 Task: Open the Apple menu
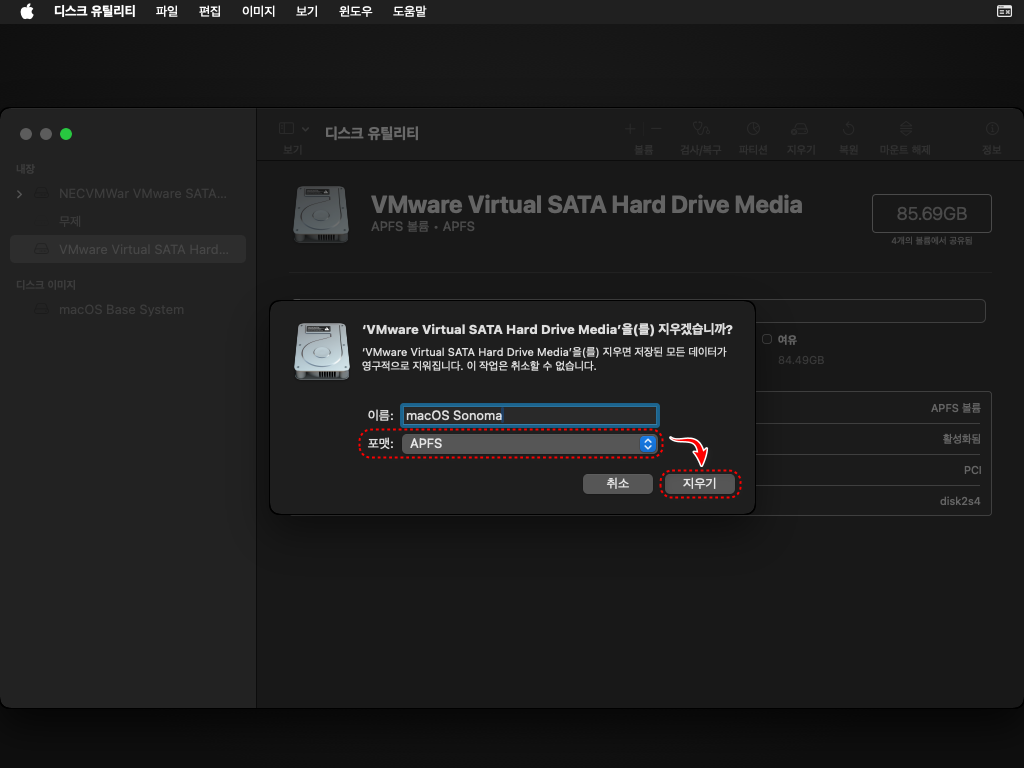(x=27, y=11)
